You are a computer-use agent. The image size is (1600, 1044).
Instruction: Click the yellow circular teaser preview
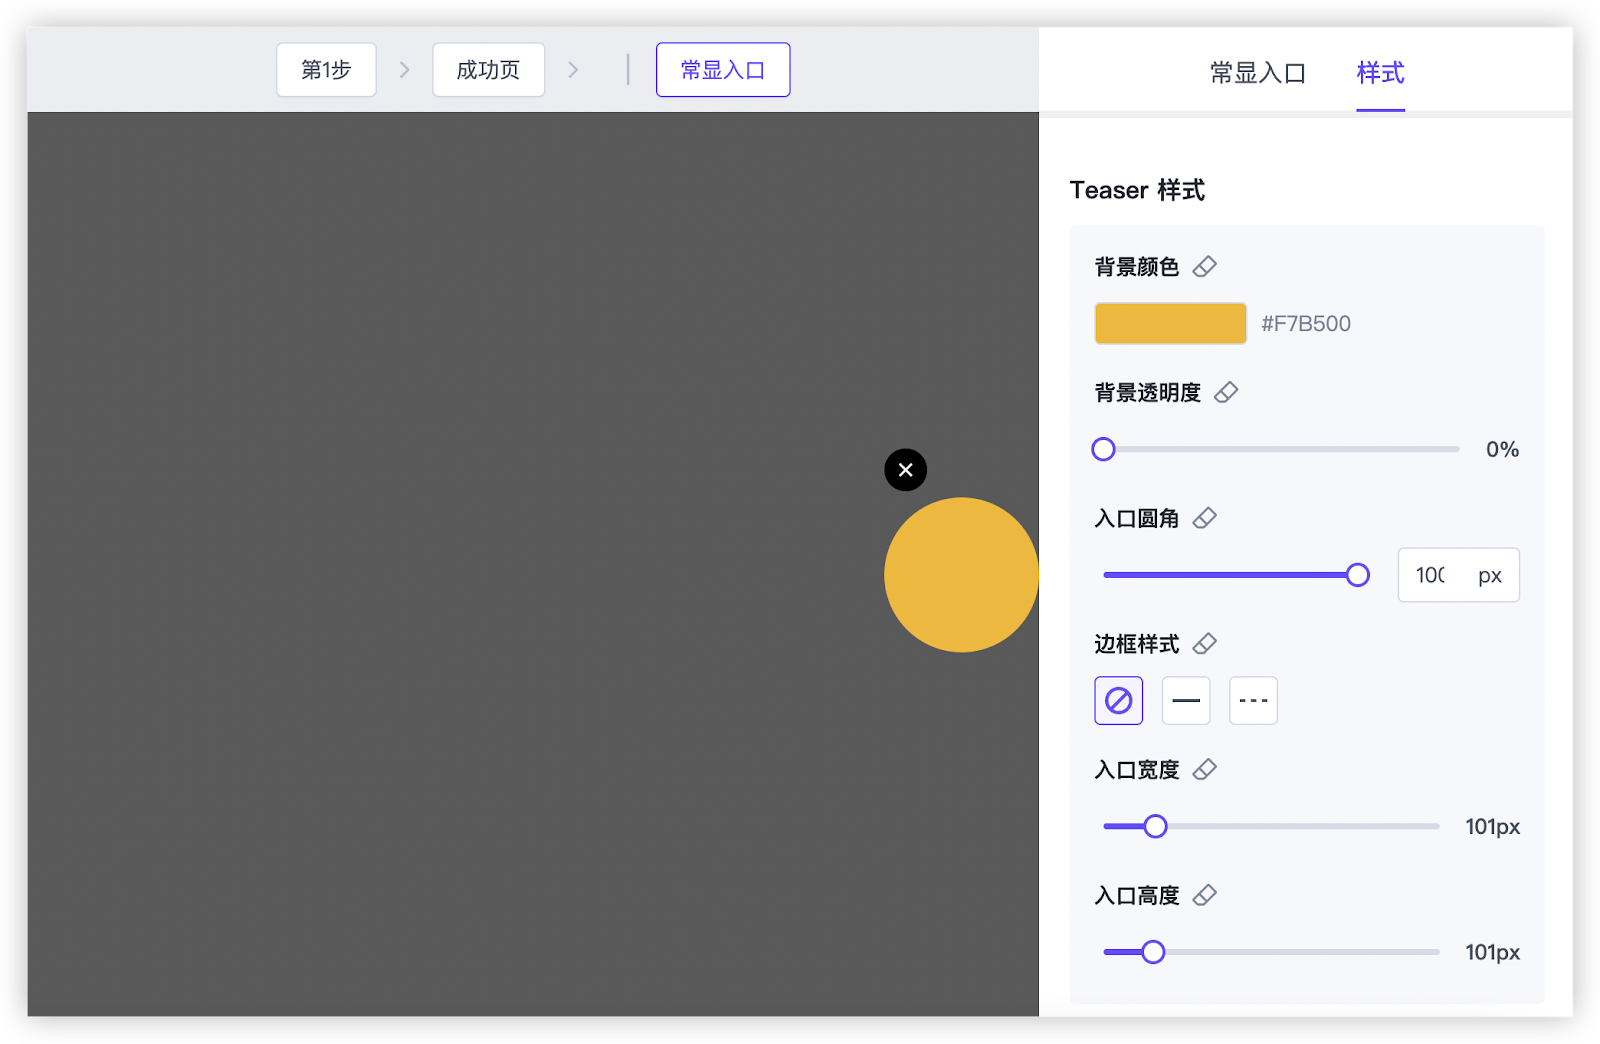[961, 575]
